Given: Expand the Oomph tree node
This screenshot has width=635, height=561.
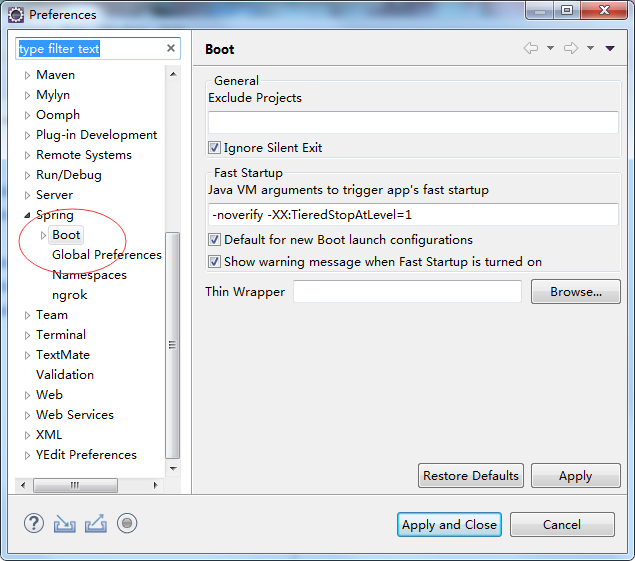Looking at the screenshot, I should (27, 115).
